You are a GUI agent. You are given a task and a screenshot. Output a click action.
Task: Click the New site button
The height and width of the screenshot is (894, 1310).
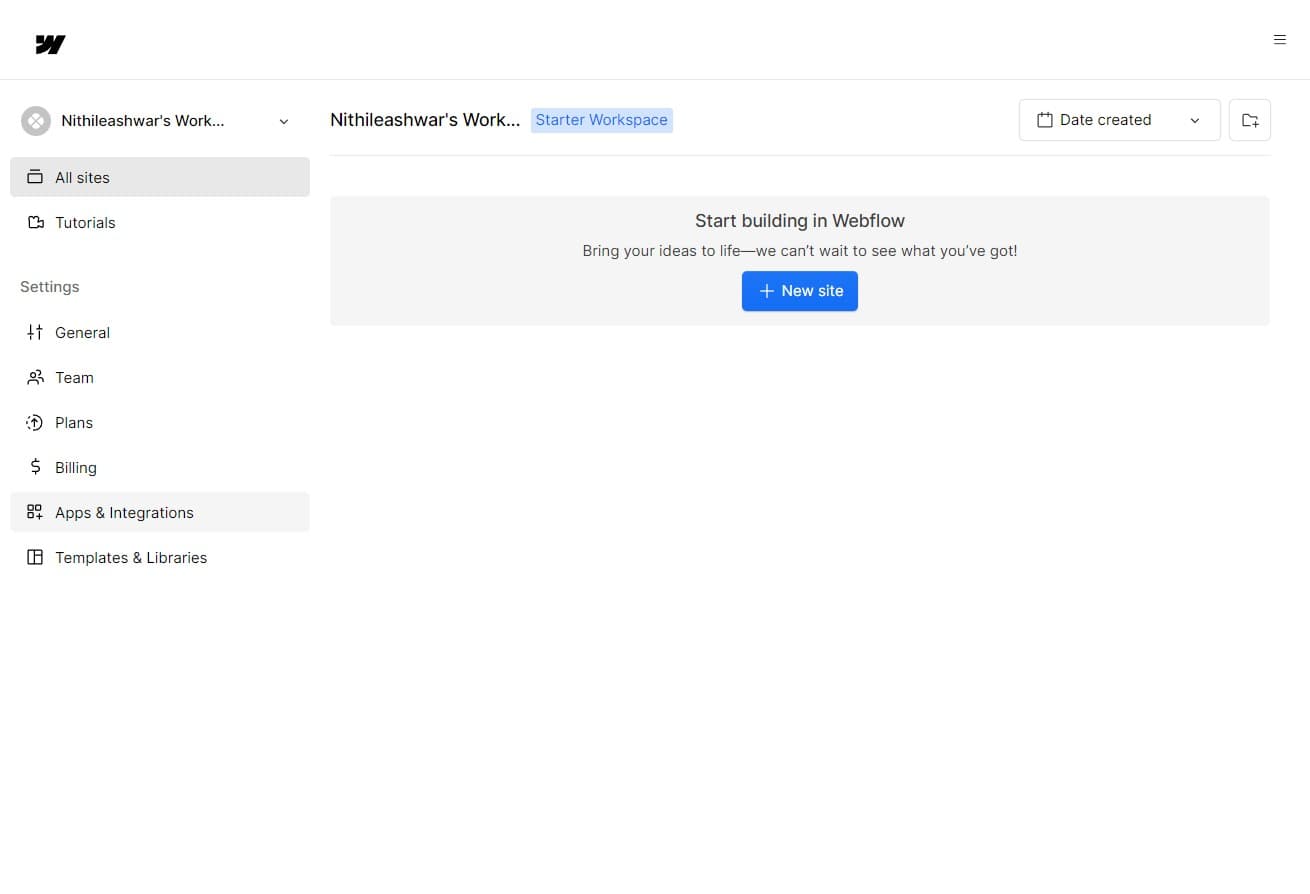point(800,291)
